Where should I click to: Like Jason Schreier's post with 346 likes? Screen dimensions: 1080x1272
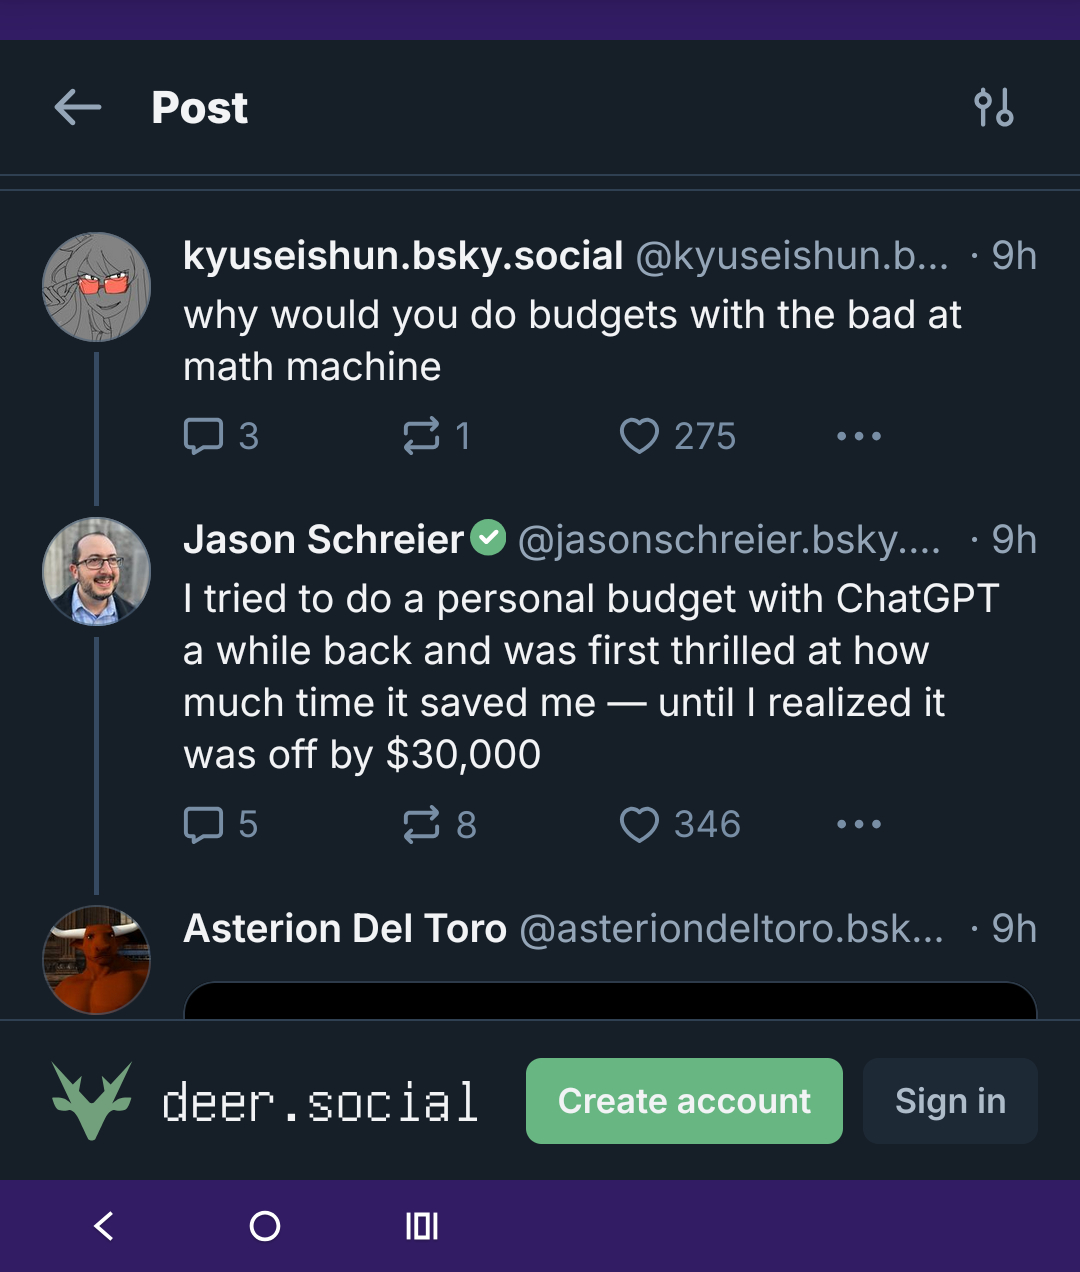click(639, 825)
